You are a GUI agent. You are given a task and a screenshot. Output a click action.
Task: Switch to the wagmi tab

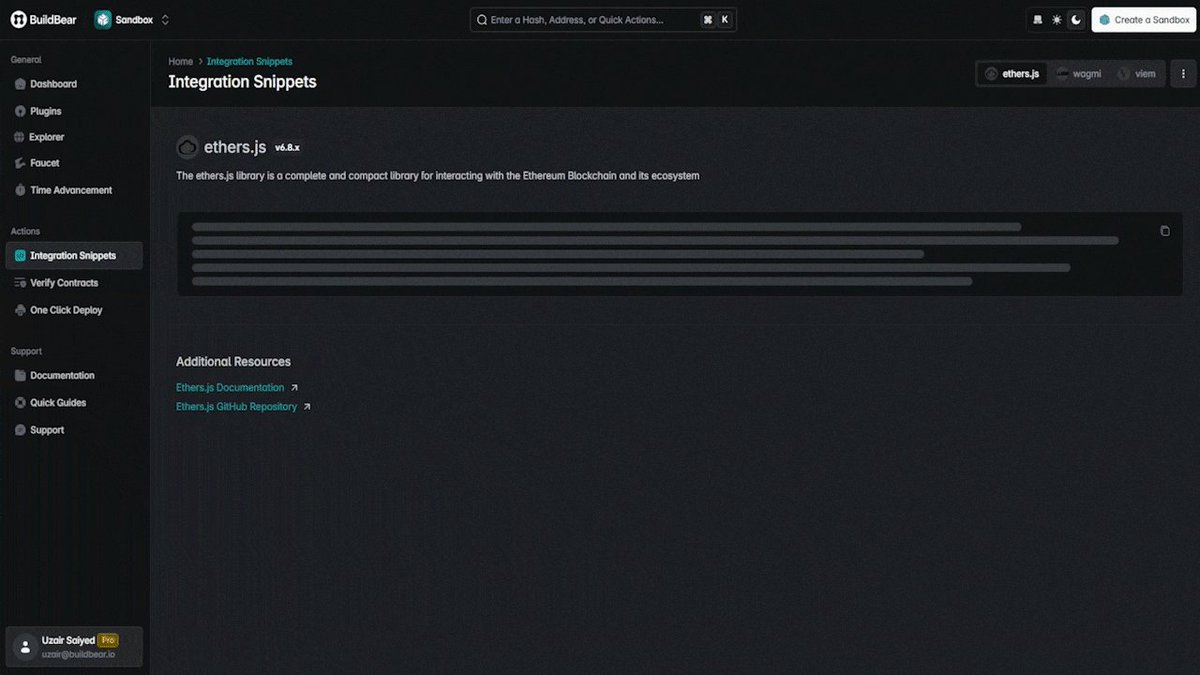[1078, 74]
